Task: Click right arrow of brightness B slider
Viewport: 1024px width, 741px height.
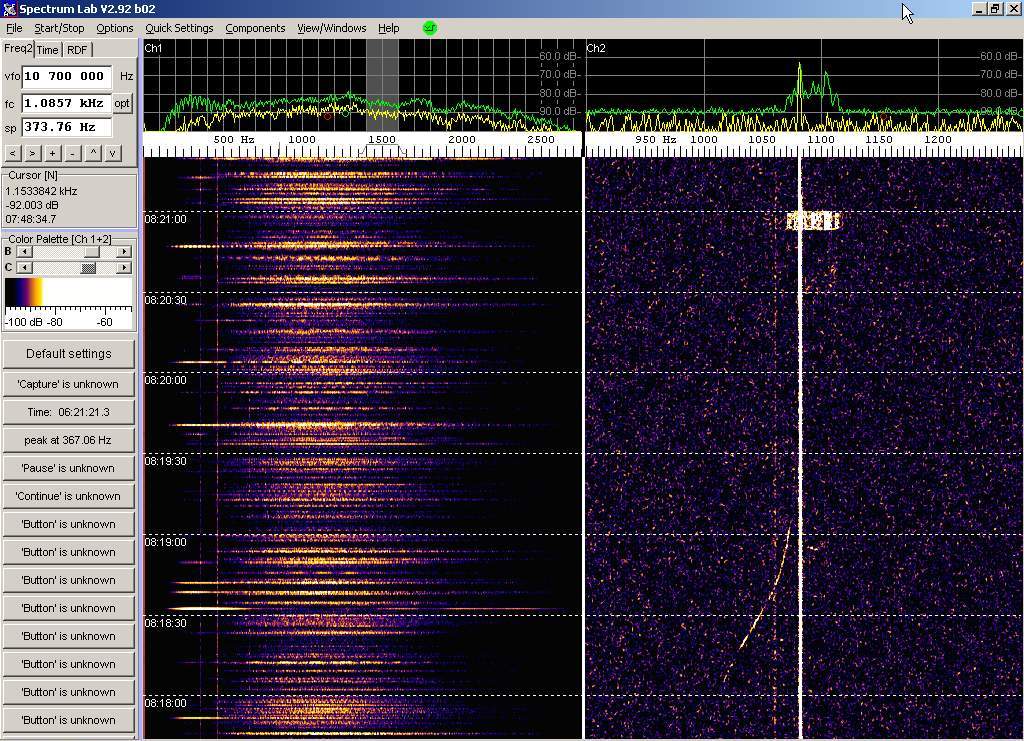Action: (x=124, y=252)
